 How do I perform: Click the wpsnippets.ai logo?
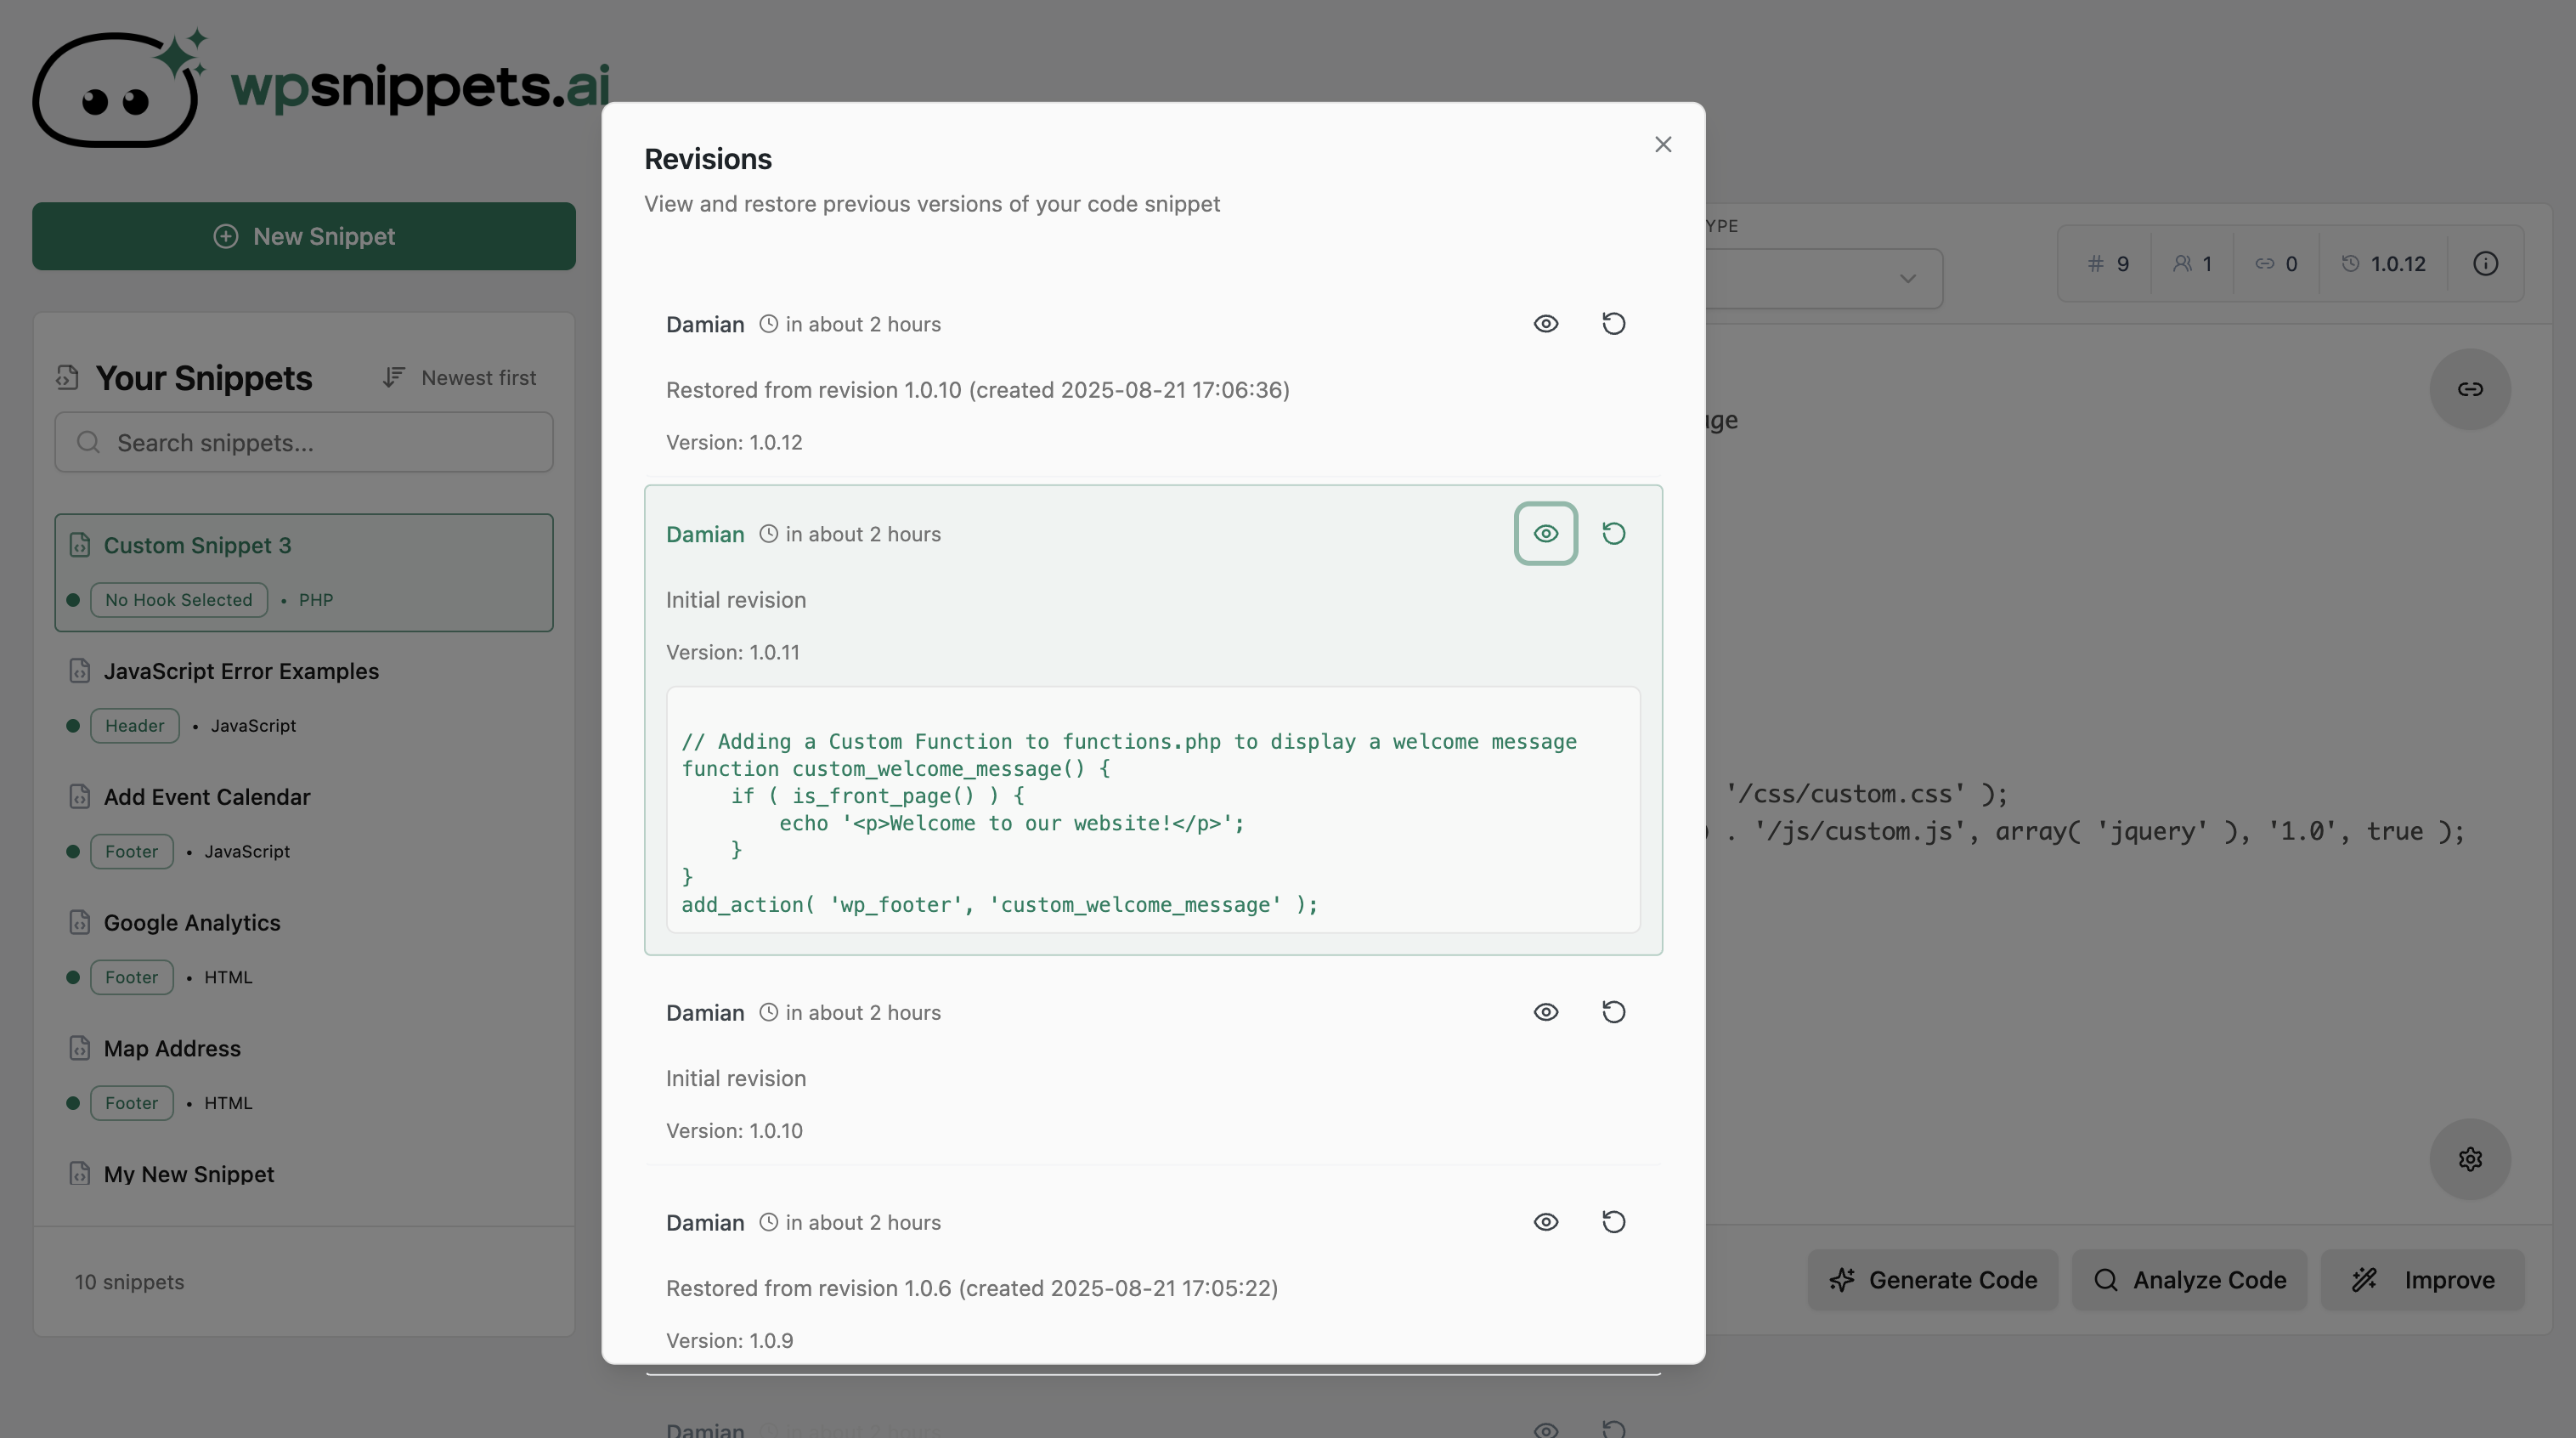[320, 88]
